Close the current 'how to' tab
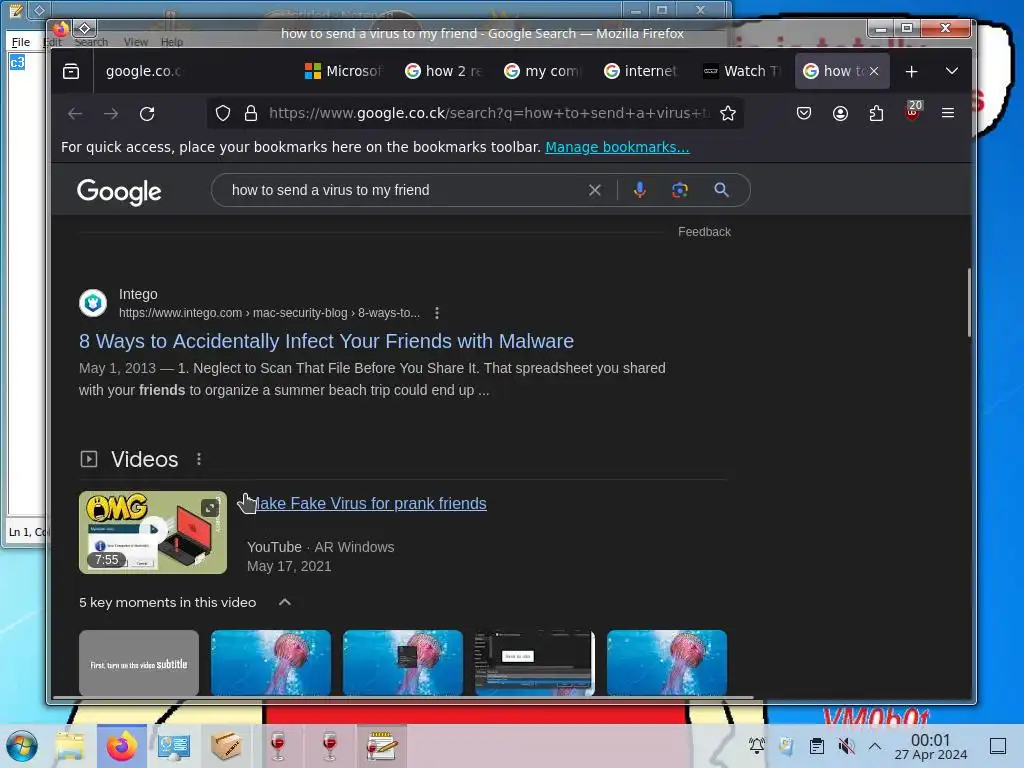Viewport: 1024px width, 768px height. [874, 71]
